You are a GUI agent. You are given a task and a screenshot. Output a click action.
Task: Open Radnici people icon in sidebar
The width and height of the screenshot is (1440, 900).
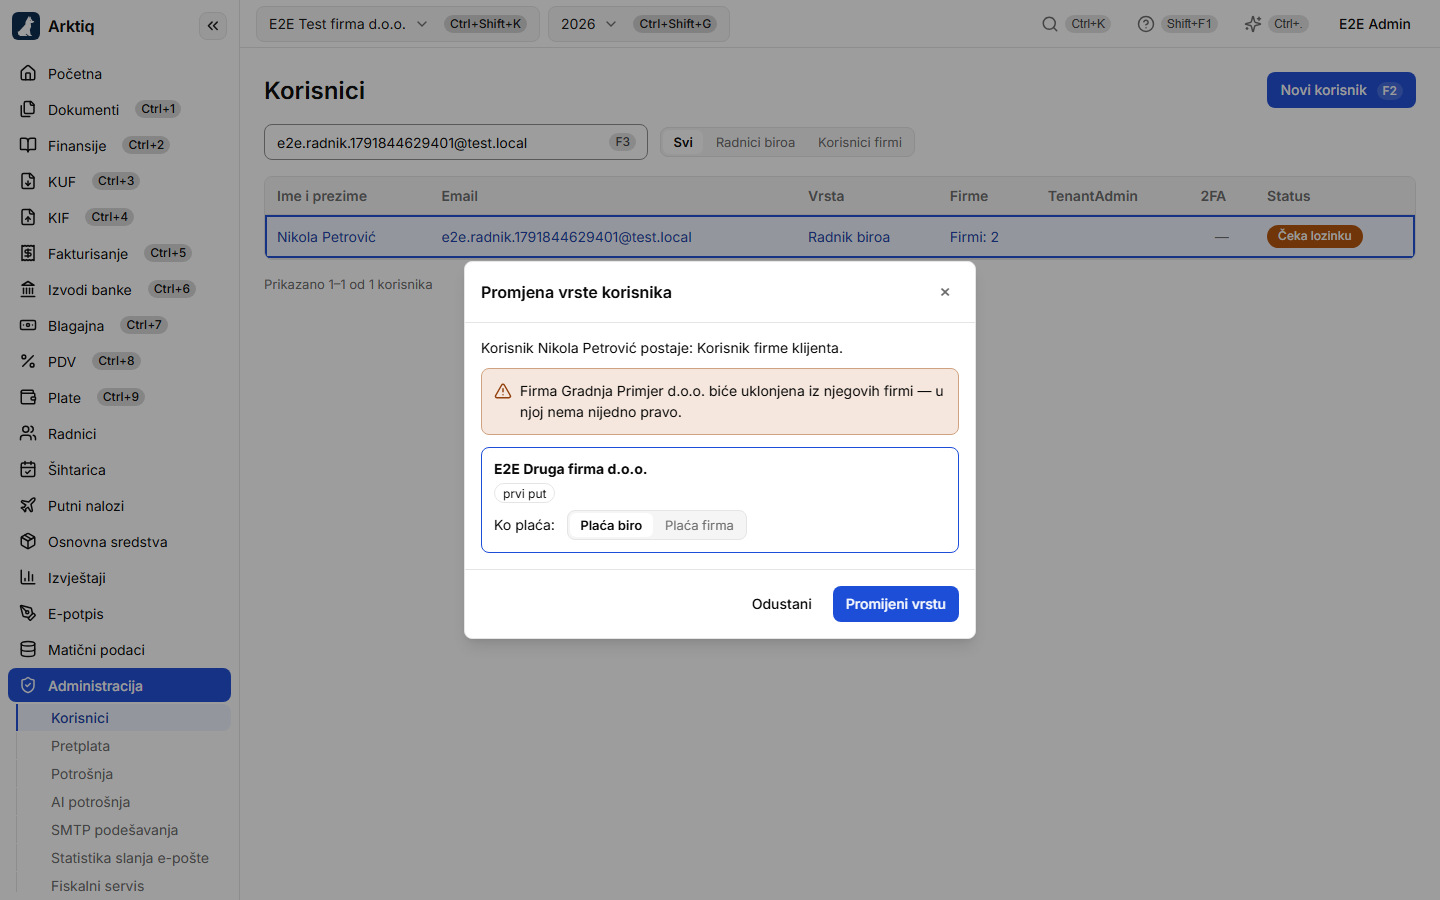[28, 433]
